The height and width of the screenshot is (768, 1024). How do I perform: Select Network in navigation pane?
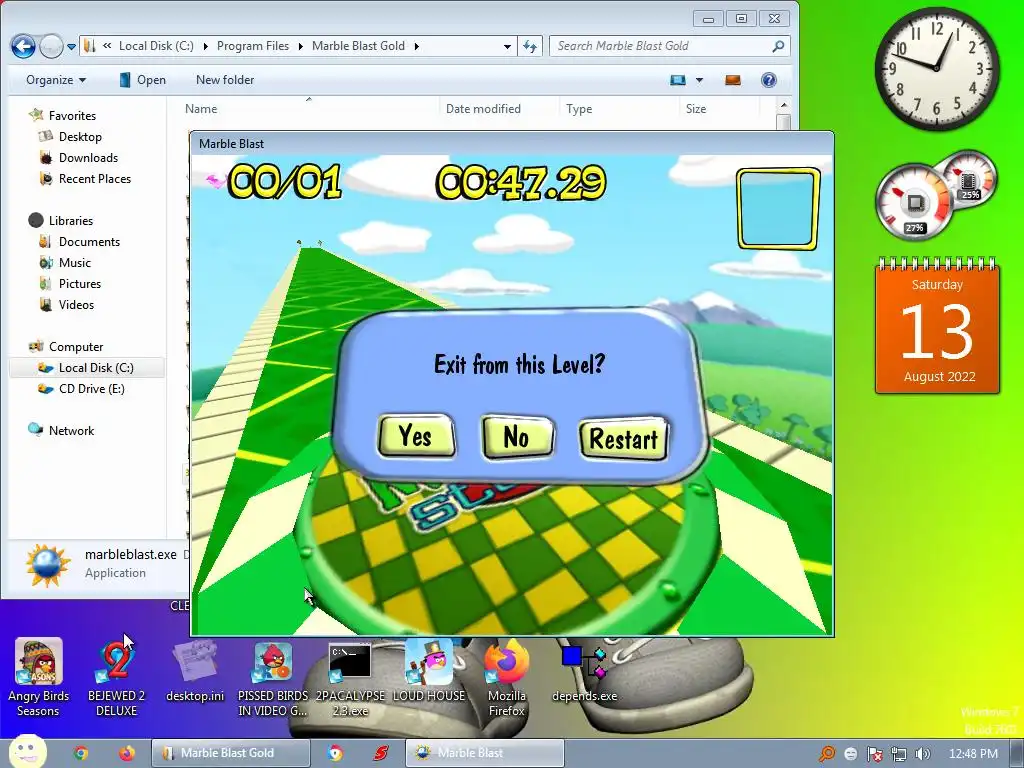click(71, 430)
